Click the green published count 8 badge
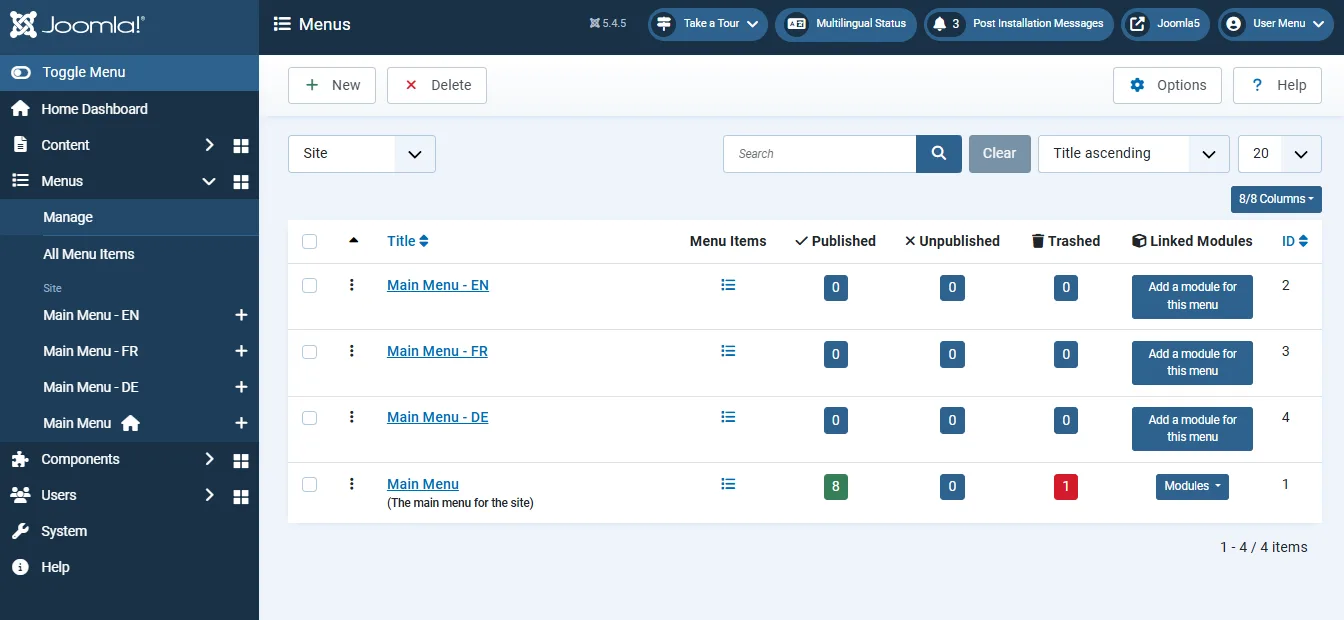This screenshot has height=620, width=1344. pos(836,488)
